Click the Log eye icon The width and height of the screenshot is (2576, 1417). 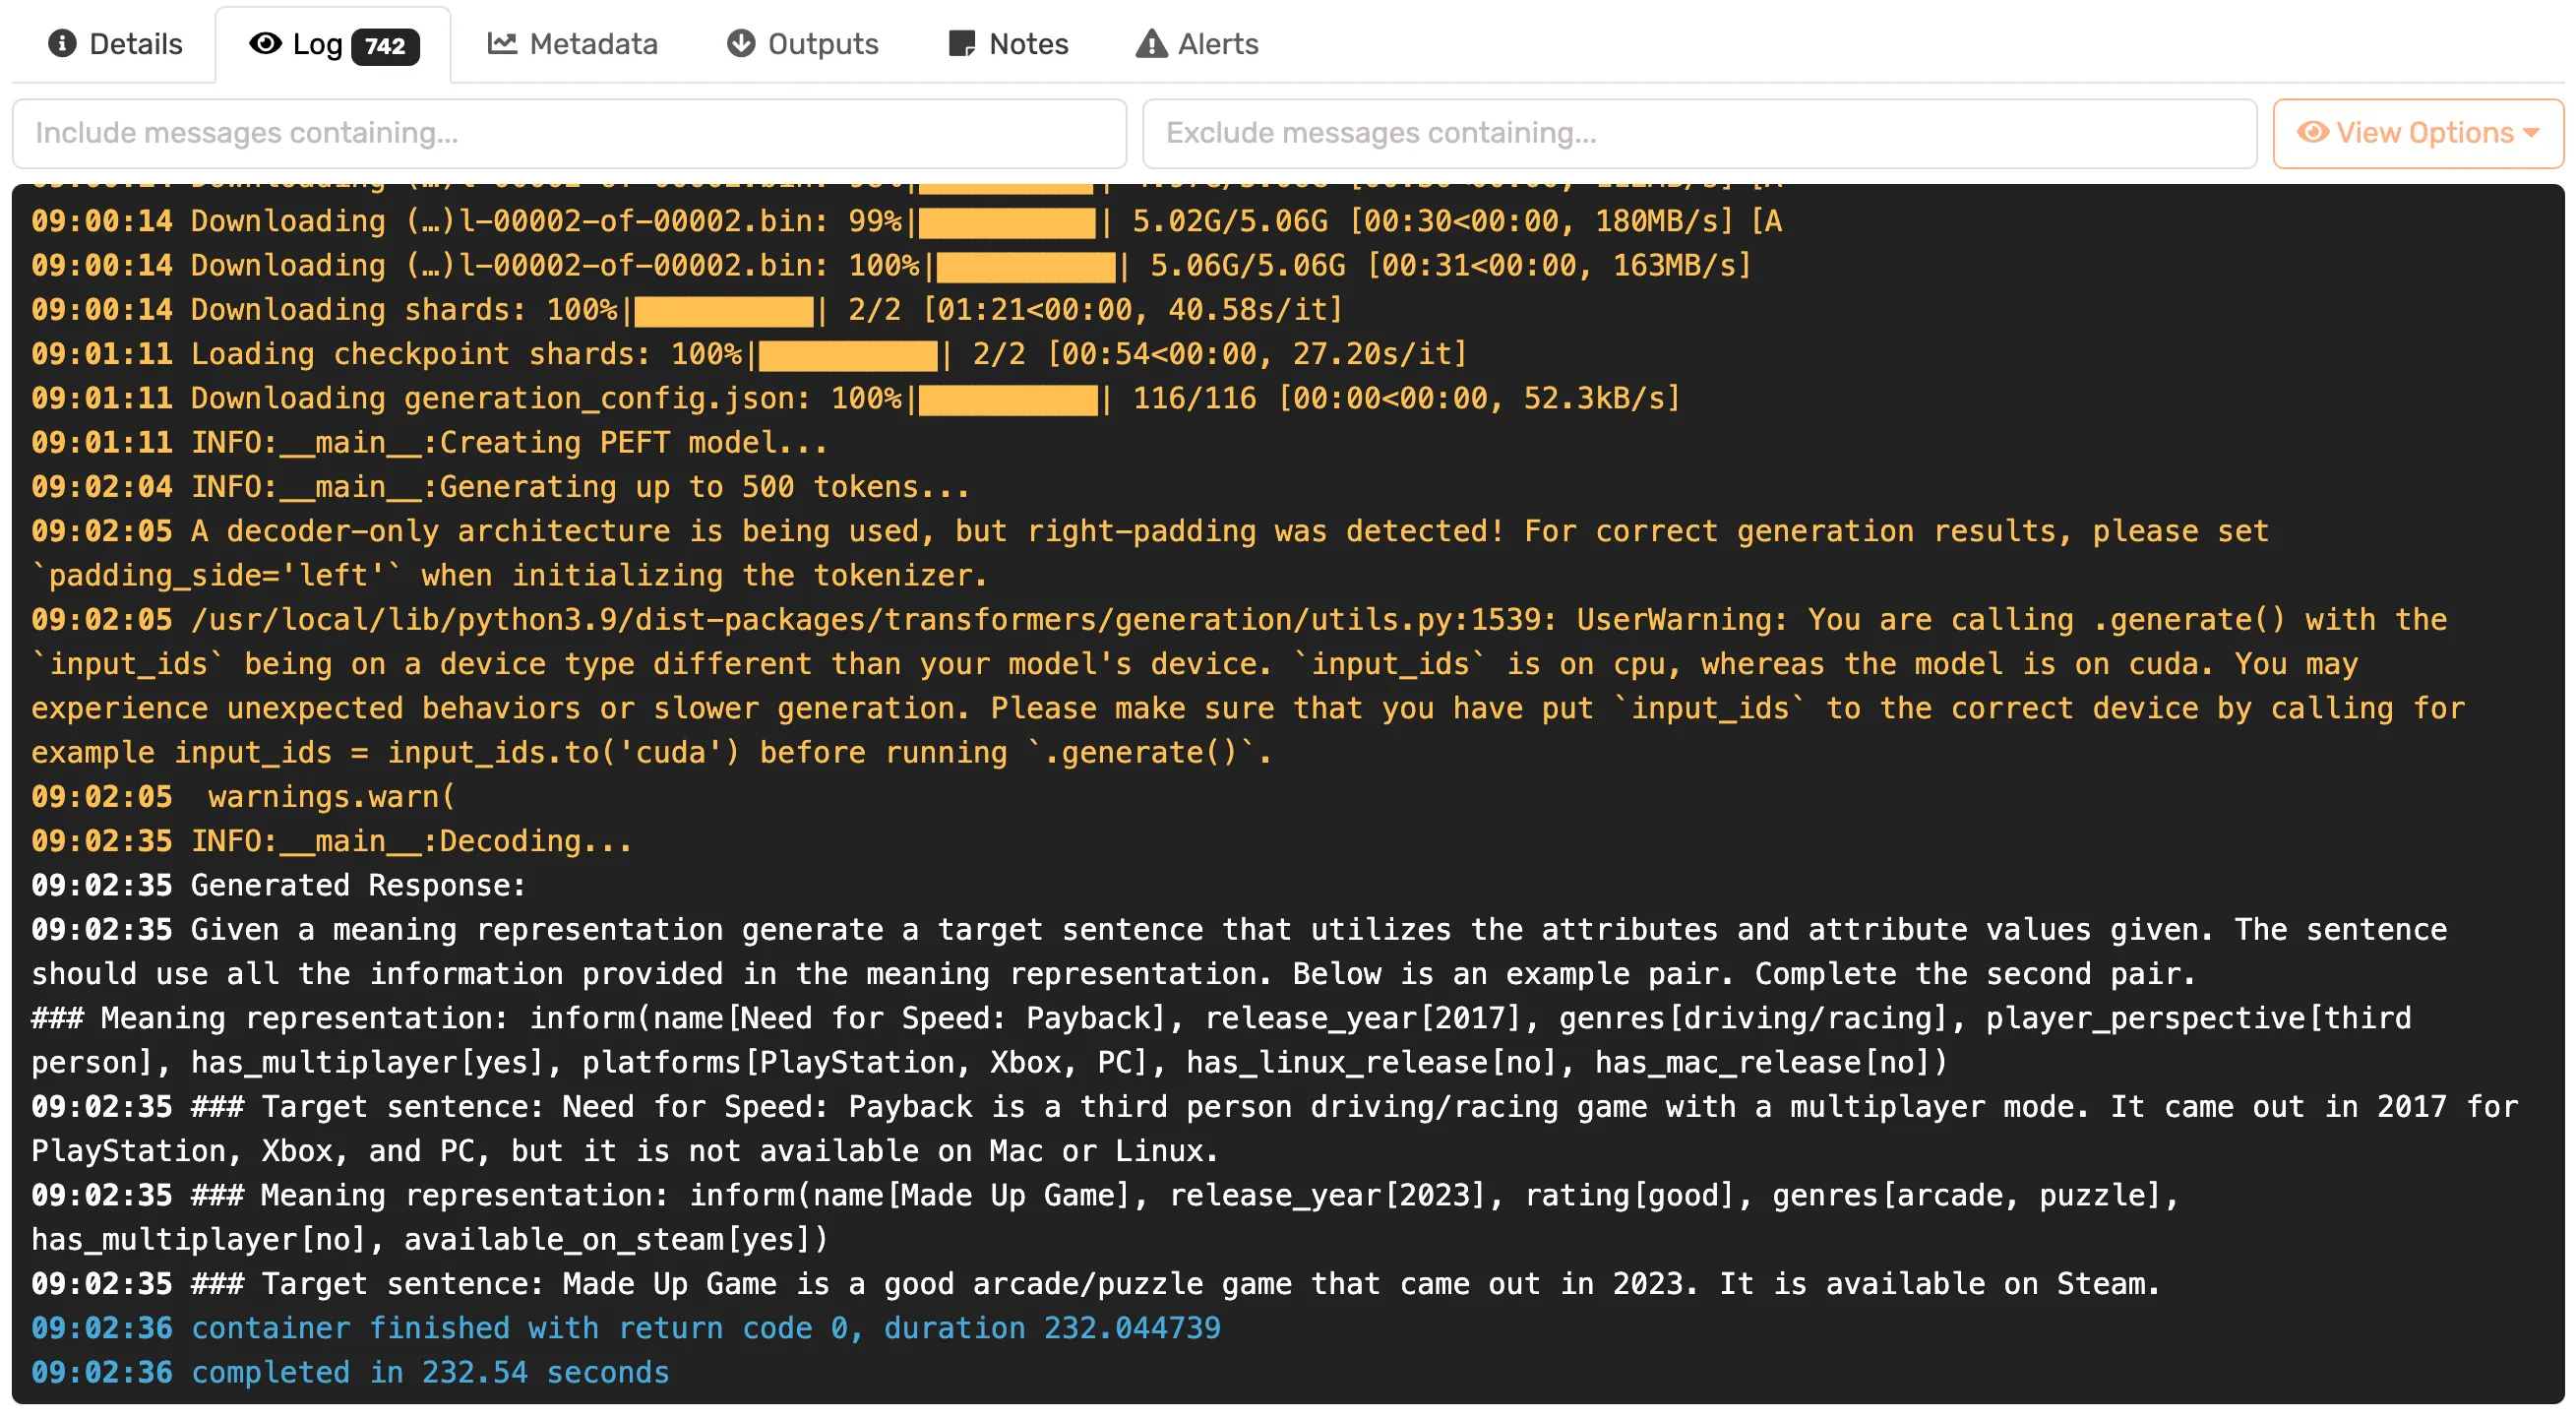coord(265,44)
